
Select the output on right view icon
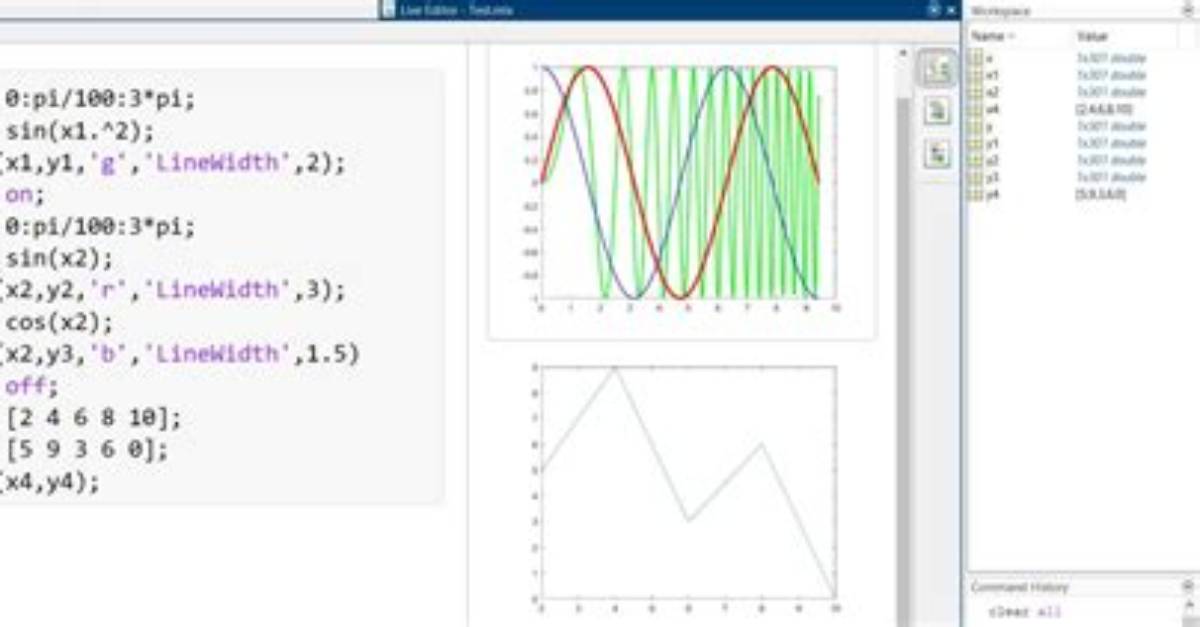[937, 69]
